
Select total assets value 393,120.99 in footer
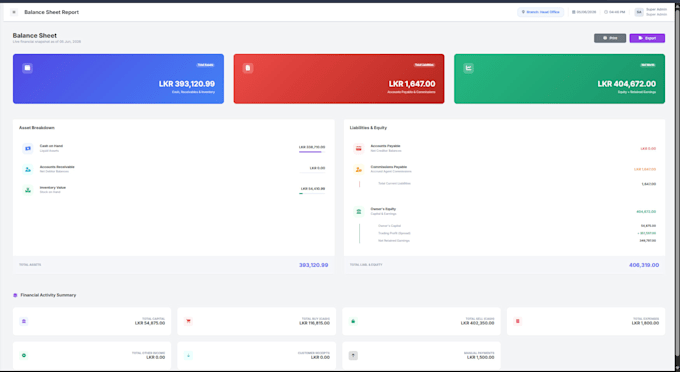coord(314,265)
